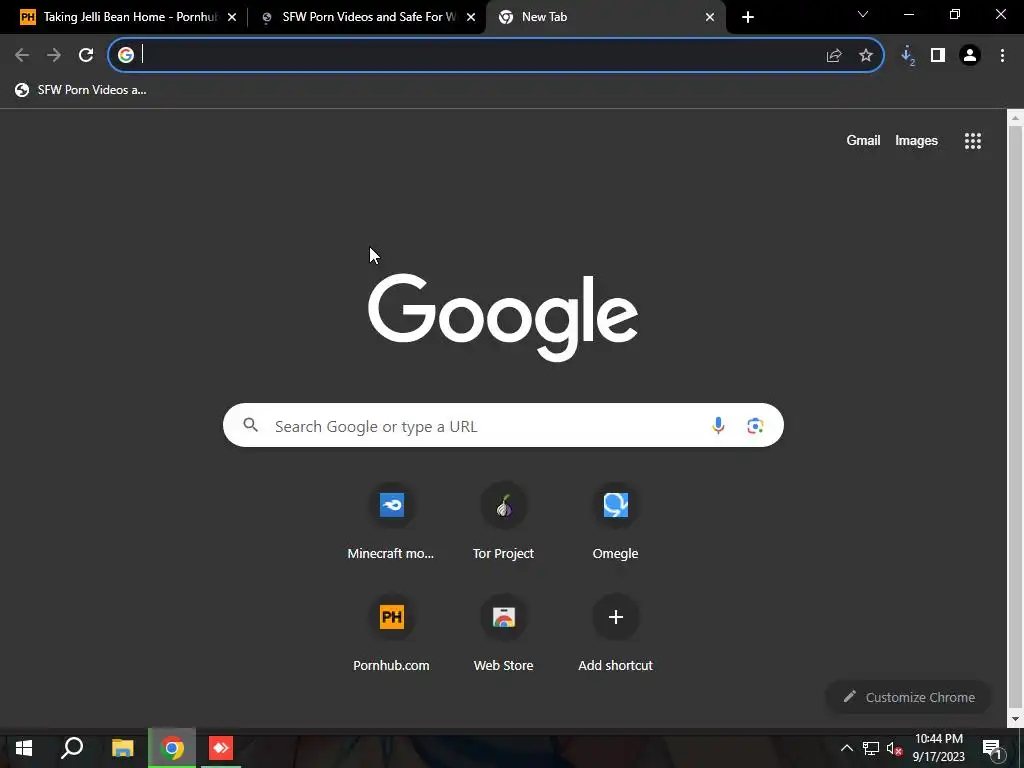Open the Tor Project shortcut

504,522
